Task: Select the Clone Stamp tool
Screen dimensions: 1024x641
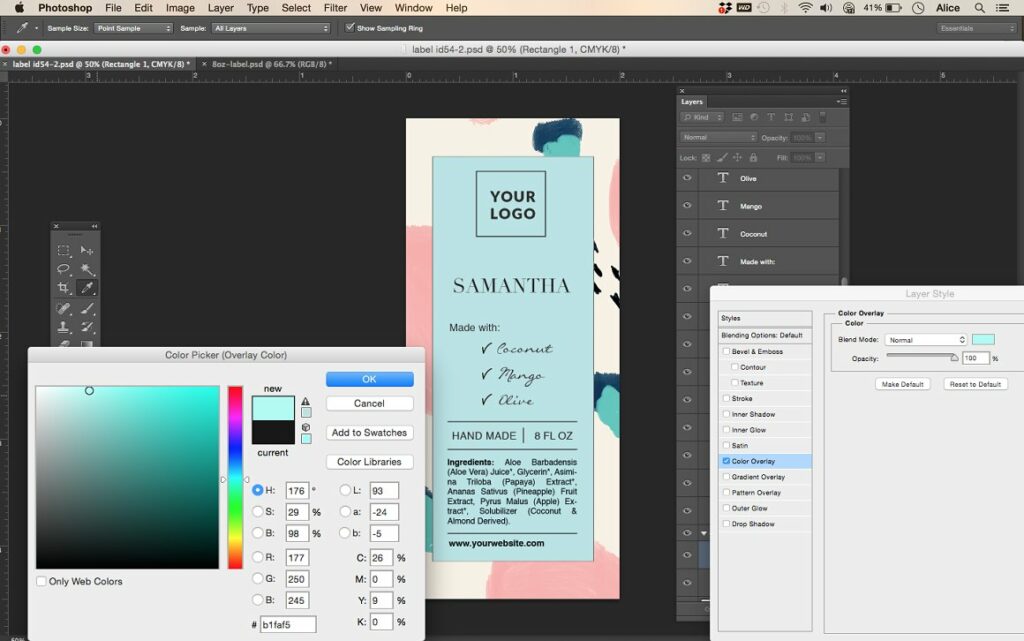Action: pos(62,325)
